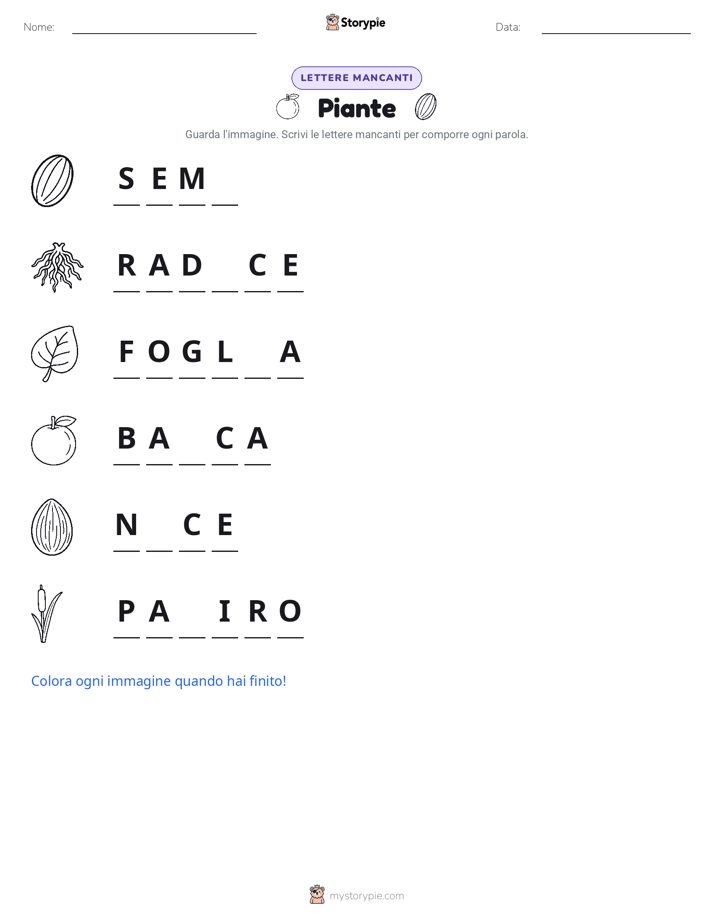Click the Data date line field

click(x=616, y=27)
